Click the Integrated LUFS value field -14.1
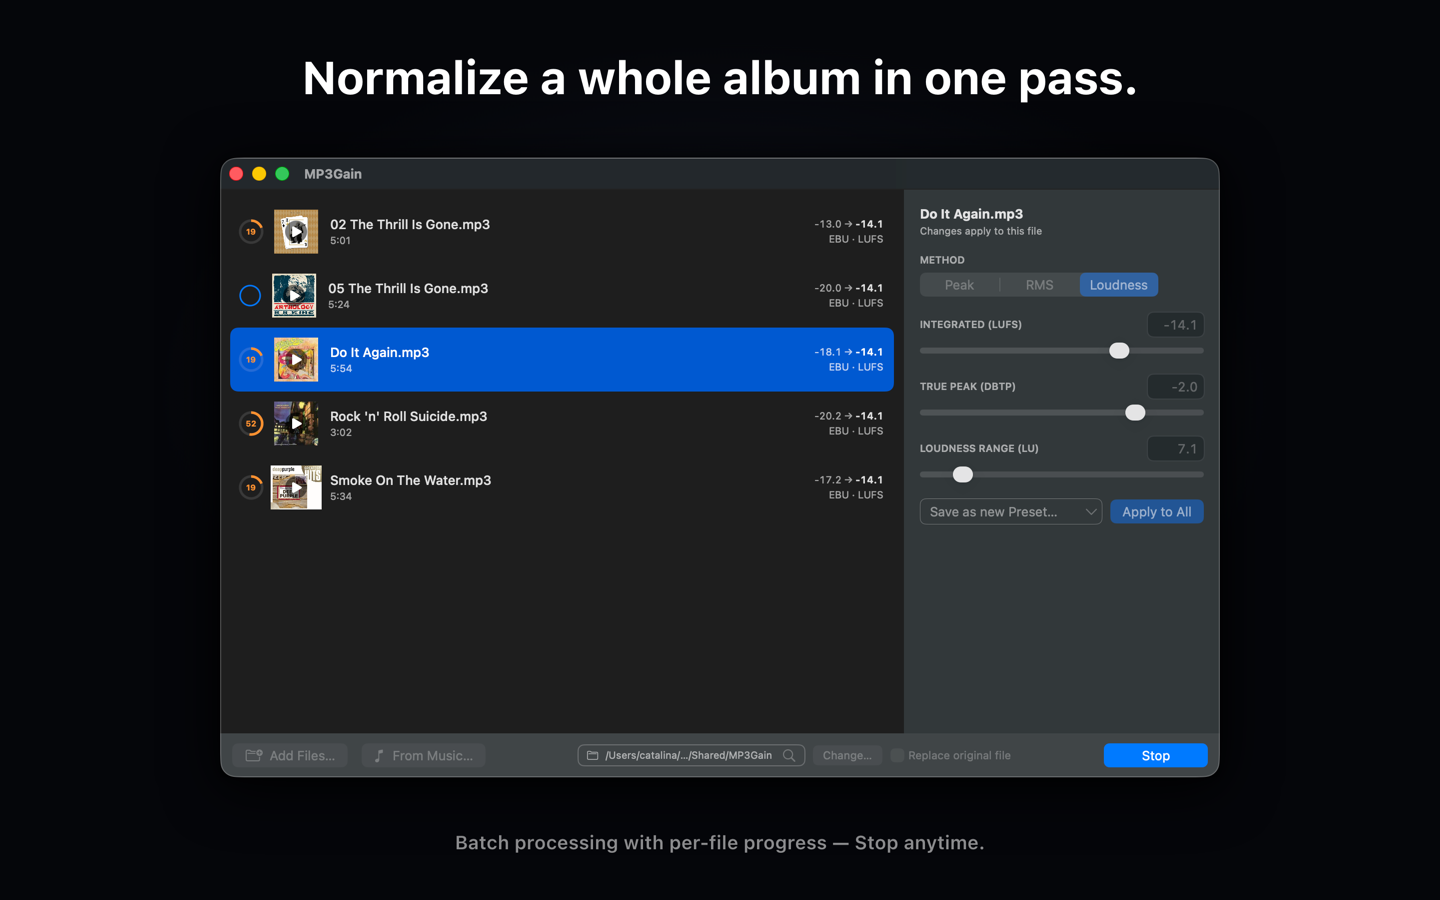This screenshot has width=1440, height=900. pos(1176,325)
